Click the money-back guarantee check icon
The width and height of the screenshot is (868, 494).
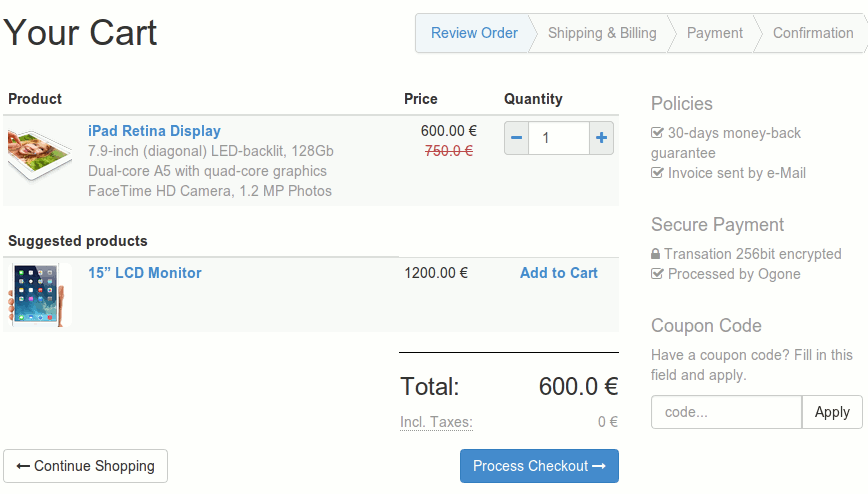coord(657,133)
